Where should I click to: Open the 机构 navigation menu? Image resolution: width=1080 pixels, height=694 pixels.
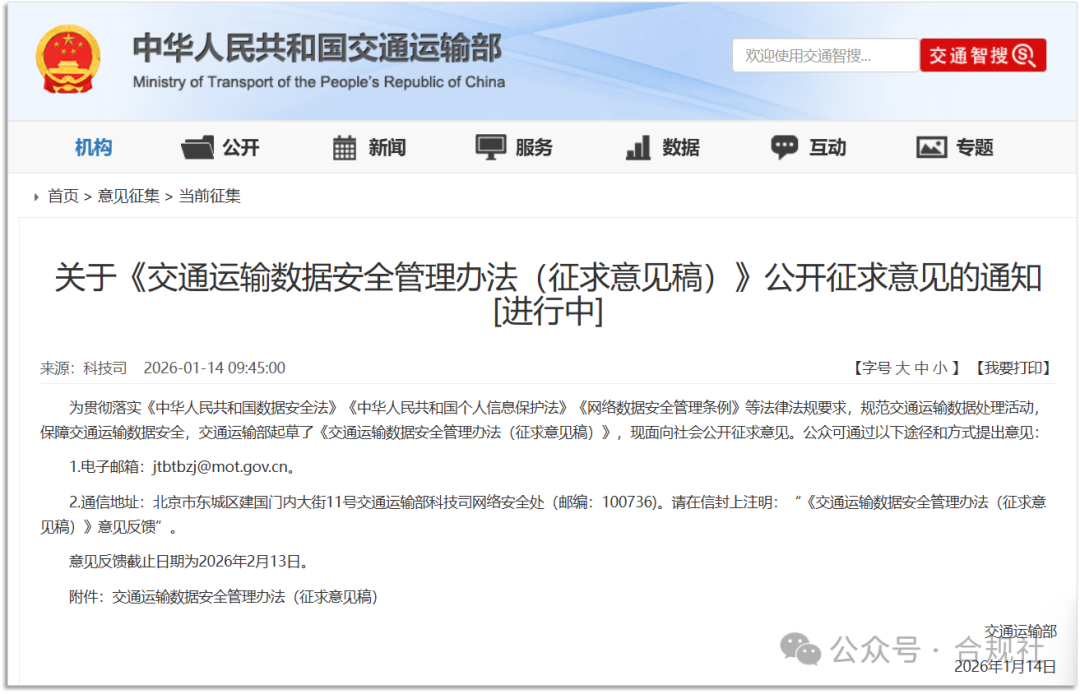pyautogui.click(x=93, y=147)
